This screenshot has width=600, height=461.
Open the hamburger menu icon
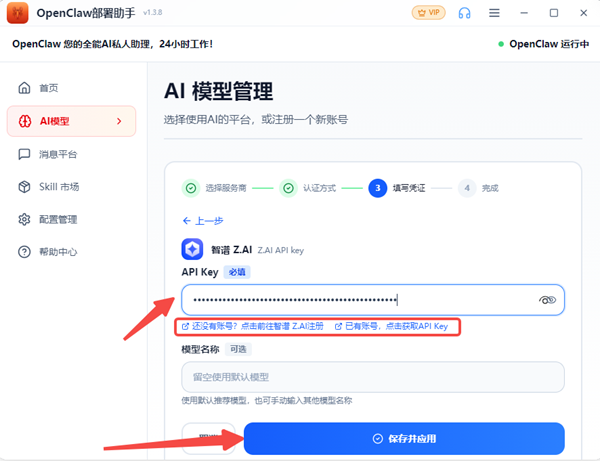tap(494, 13)
